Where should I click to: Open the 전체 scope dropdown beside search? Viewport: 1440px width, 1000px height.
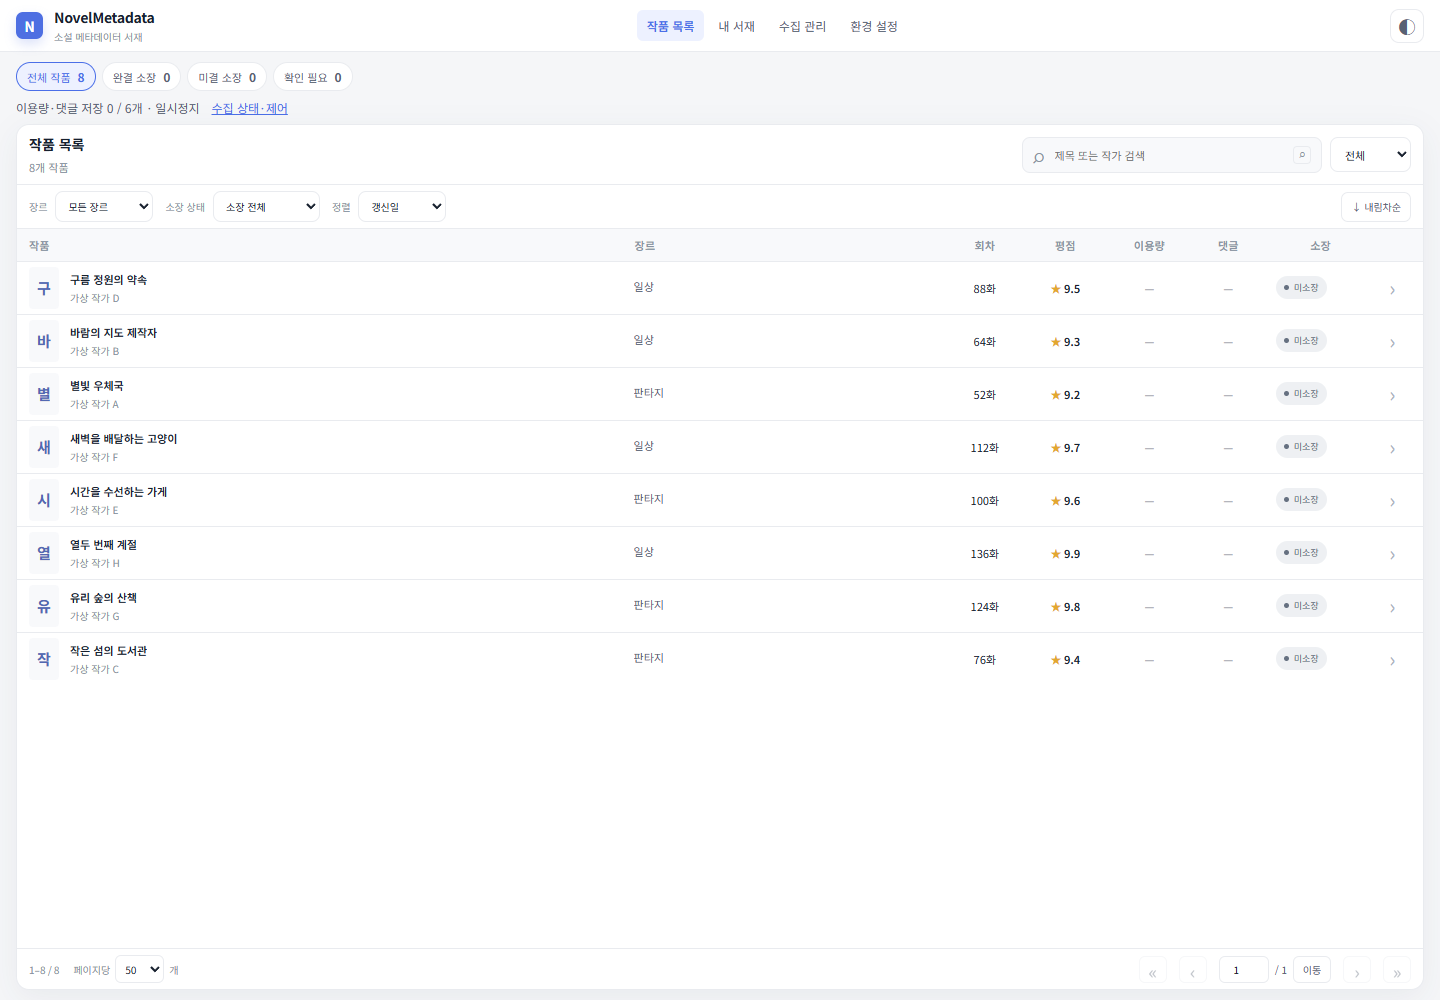[x=1370, y=155]
